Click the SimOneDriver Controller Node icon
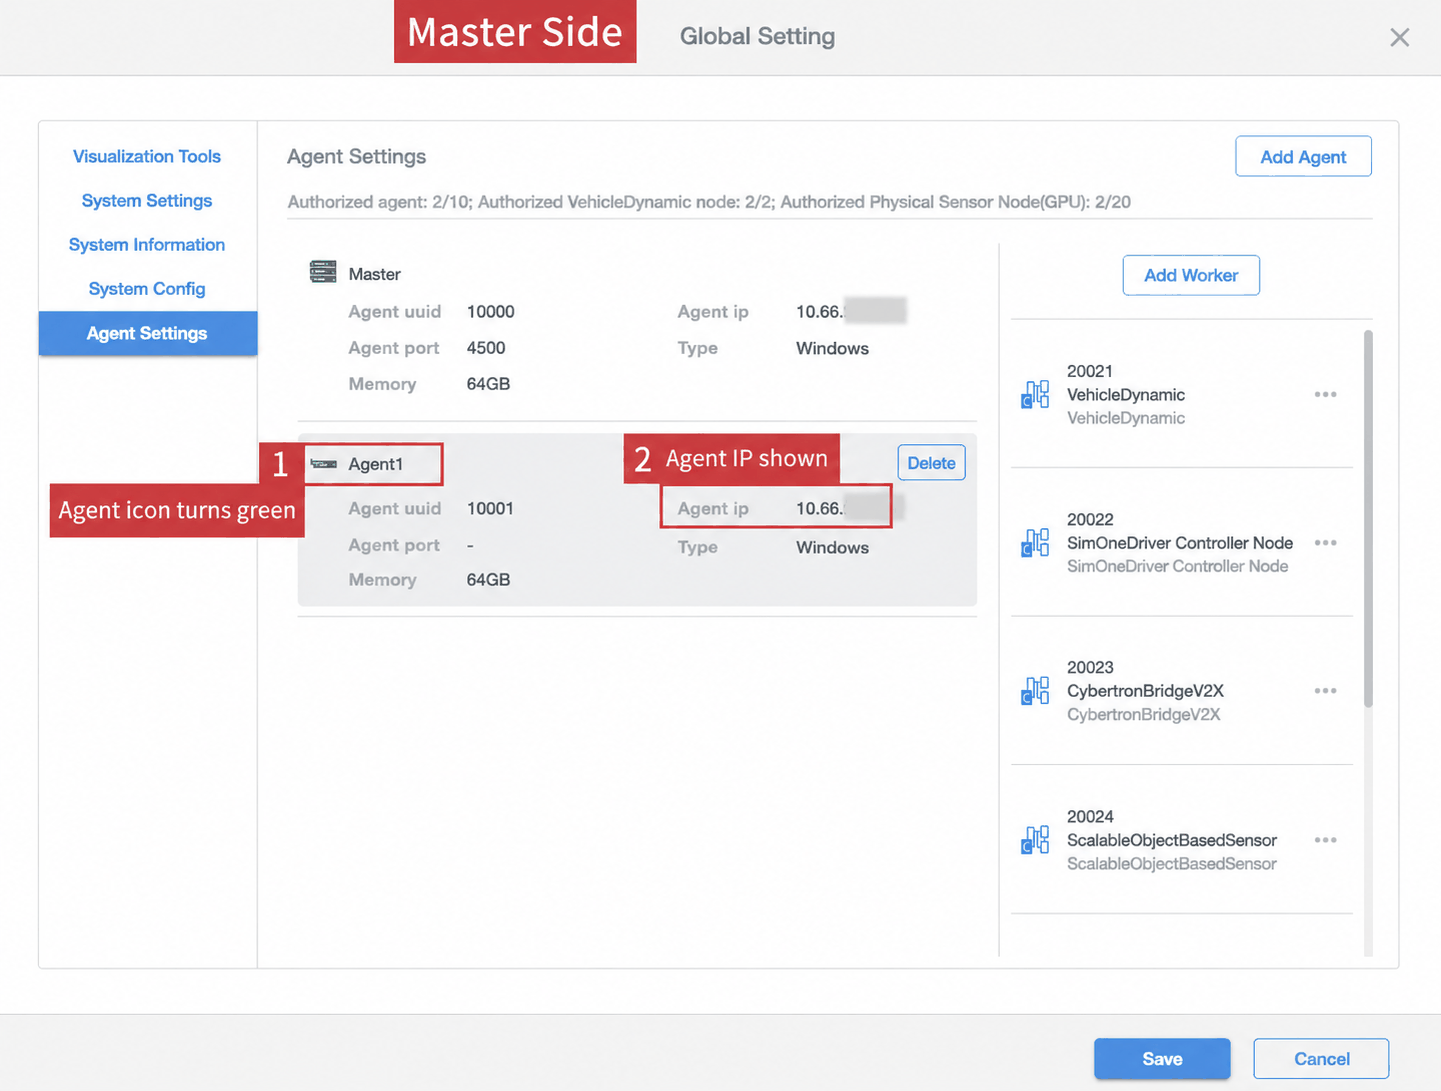The width and height of the screenshot is (1441, 1091). click(x=1035, y=543)
